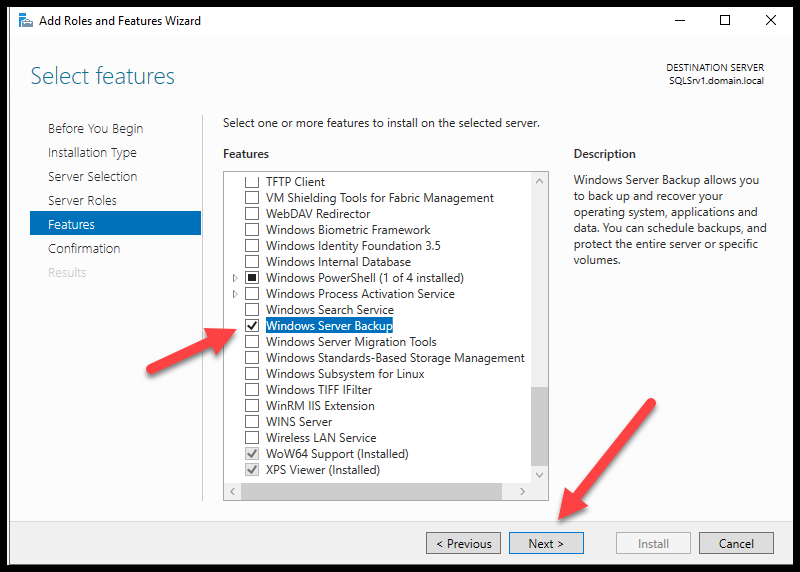
Task: Click the Windows Internal Database label
Action: [338, 262]
